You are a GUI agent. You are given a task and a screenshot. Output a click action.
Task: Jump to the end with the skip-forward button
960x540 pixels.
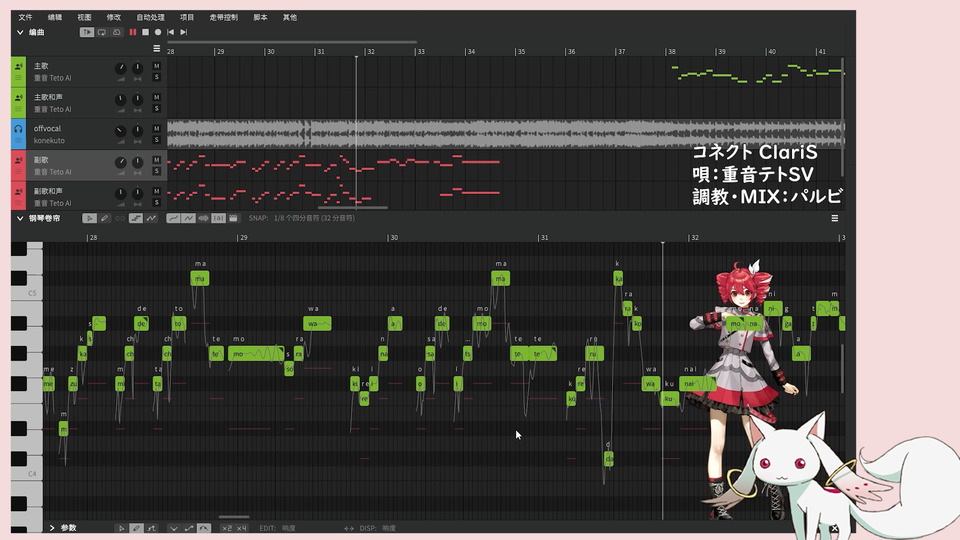[184, 32]
